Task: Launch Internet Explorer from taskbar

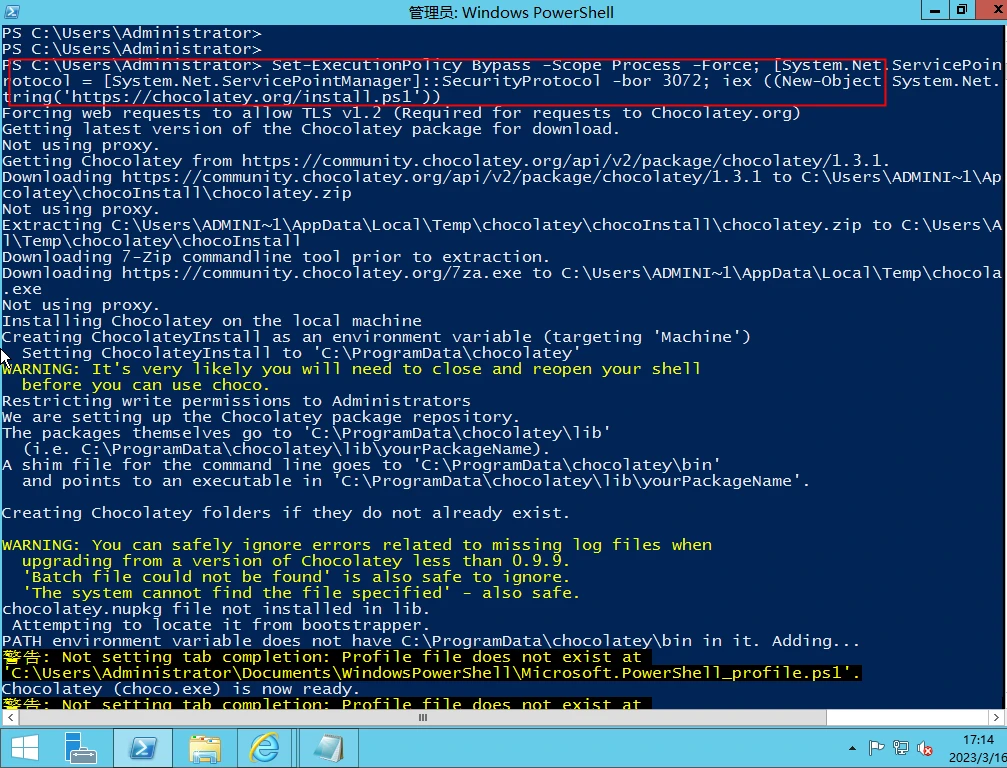Action: pos(265,748)
